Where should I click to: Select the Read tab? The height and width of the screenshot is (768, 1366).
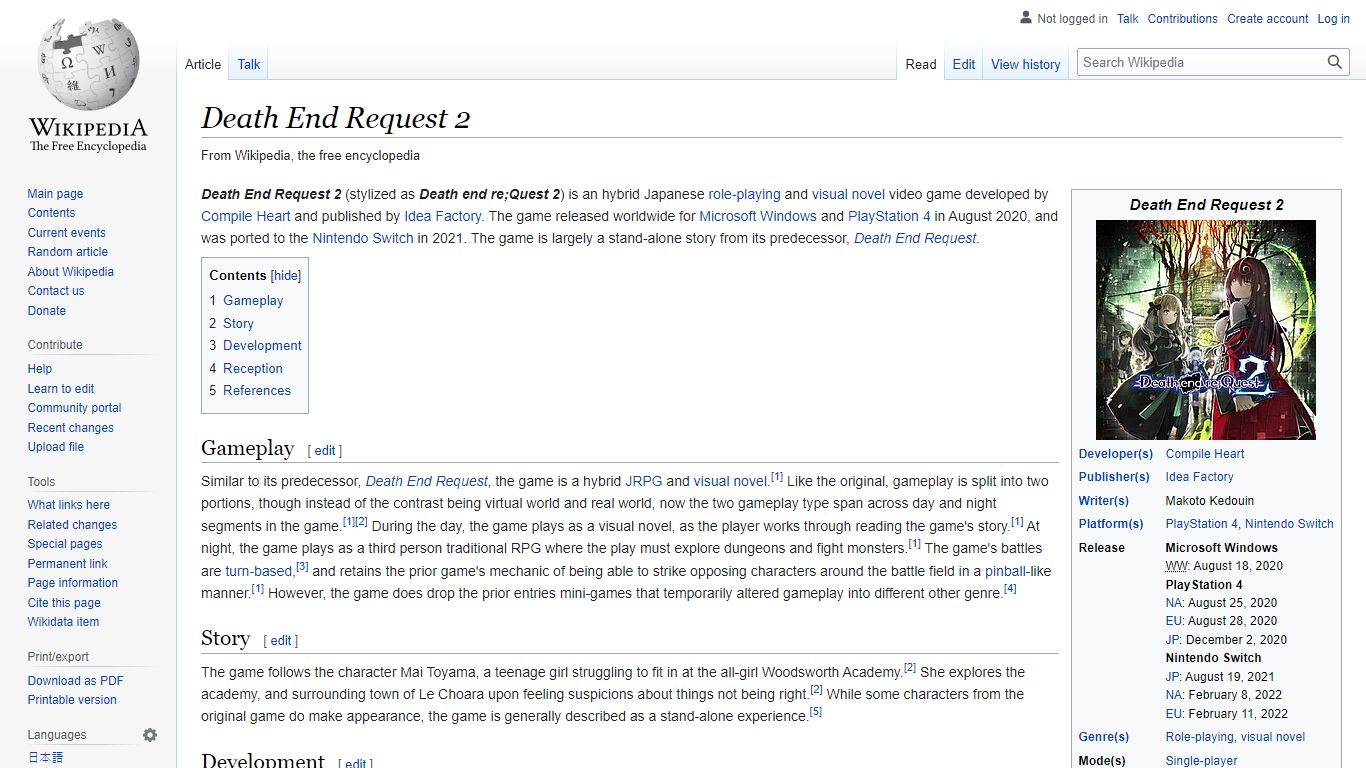coord(921,64)
